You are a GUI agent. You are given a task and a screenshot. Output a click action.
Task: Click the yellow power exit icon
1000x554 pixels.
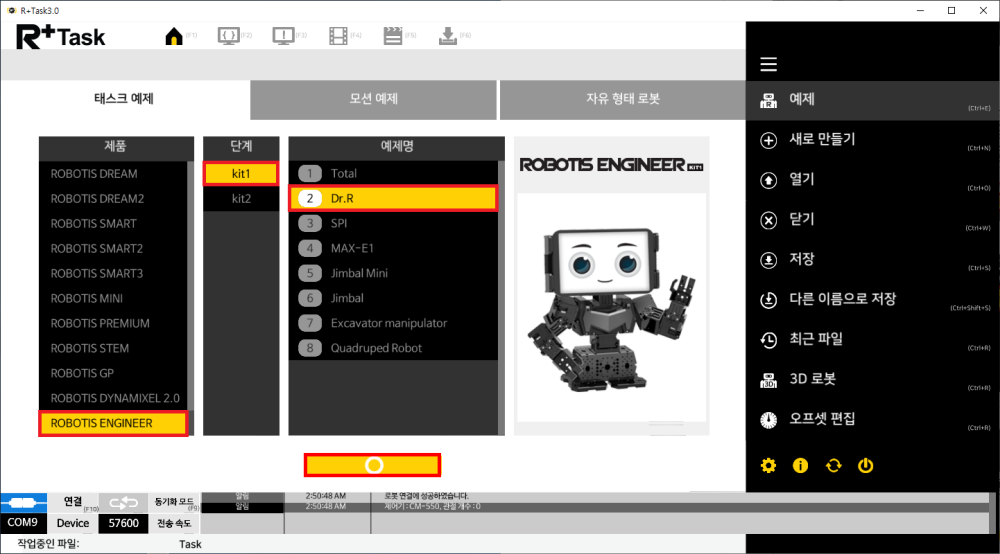pos(866,465)
